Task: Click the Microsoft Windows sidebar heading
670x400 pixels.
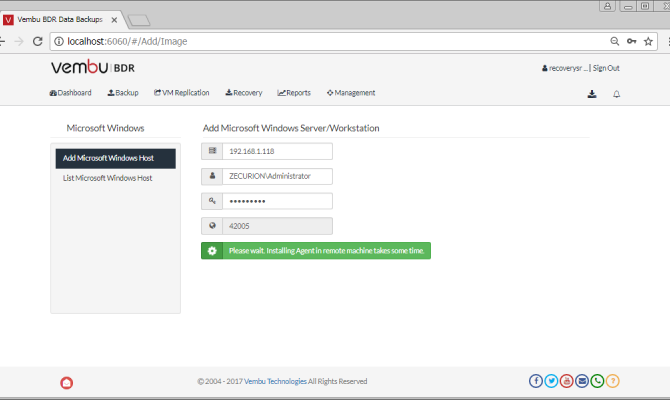Action: tap(105, 128)
